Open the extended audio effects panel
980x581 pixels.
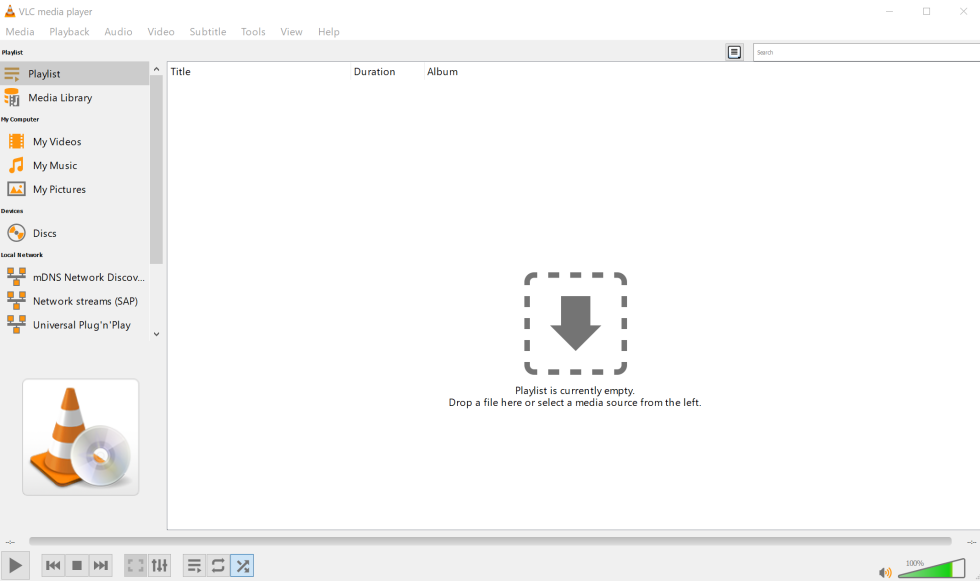pos(159,565)
